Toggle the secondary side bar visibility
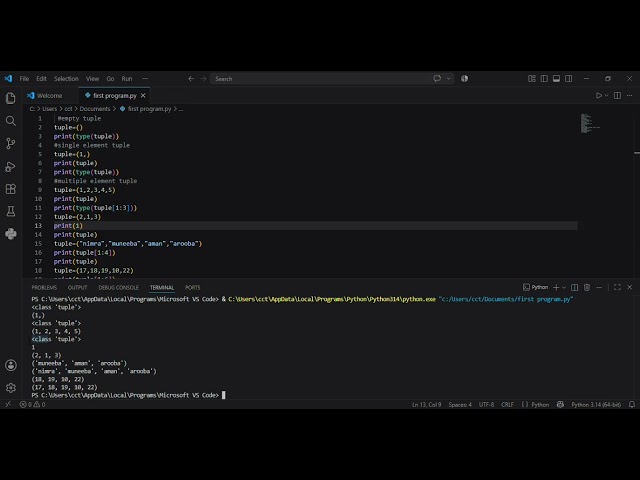Image resolution: width=640 pixels, height=480 pixels. [569, 78]
